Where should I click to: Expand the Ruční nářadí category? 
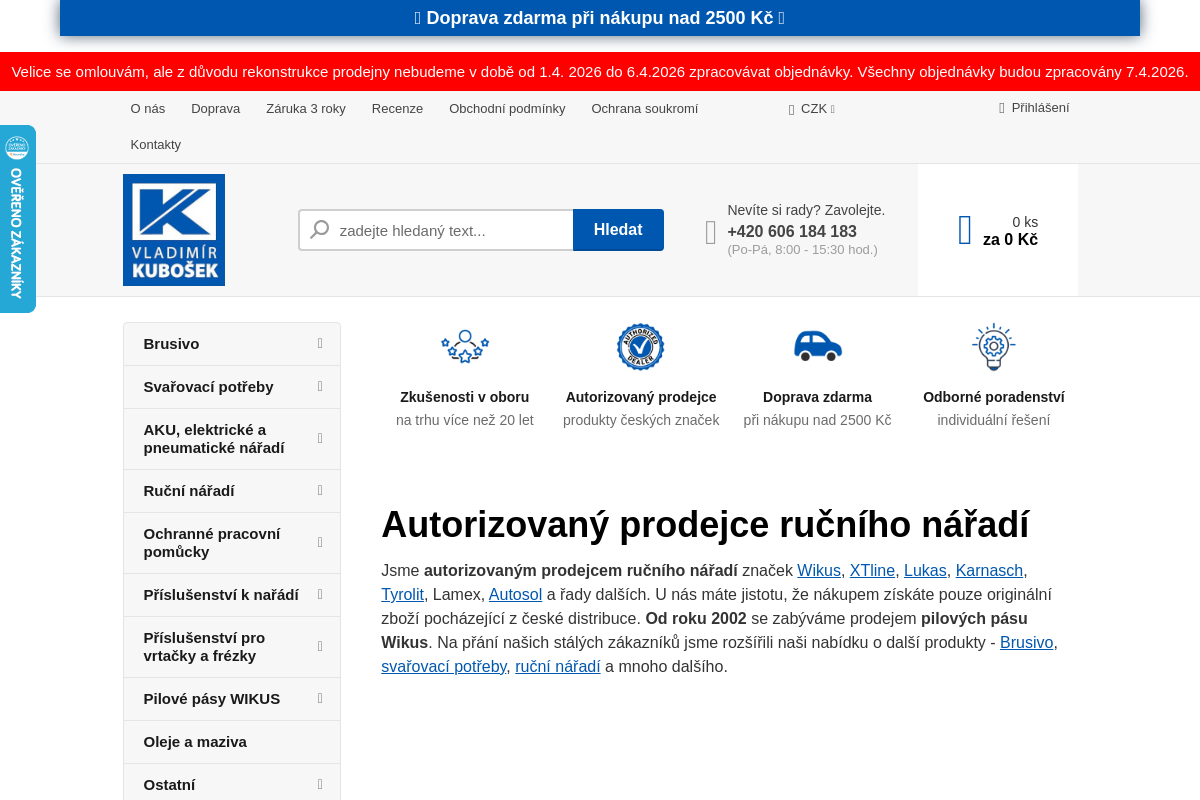coord(320,490)
